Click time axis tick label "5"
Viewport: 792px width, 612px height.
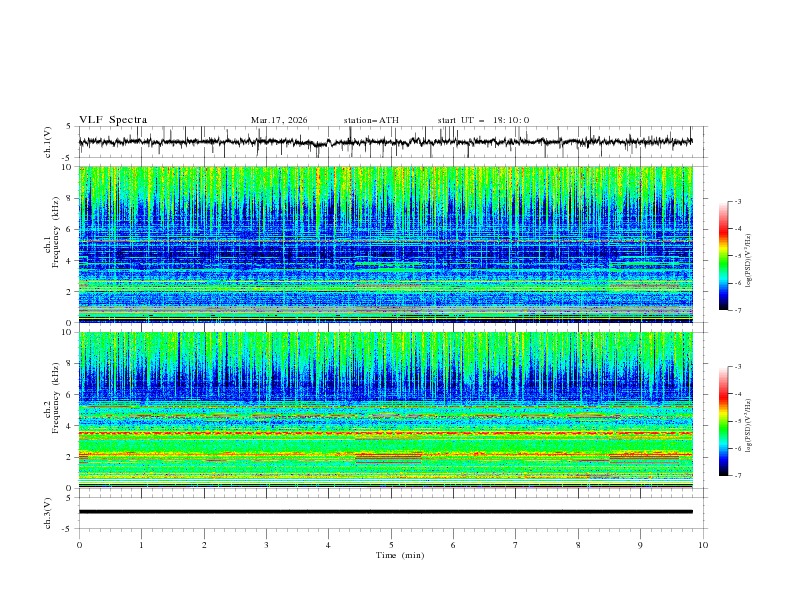(391, 545)
